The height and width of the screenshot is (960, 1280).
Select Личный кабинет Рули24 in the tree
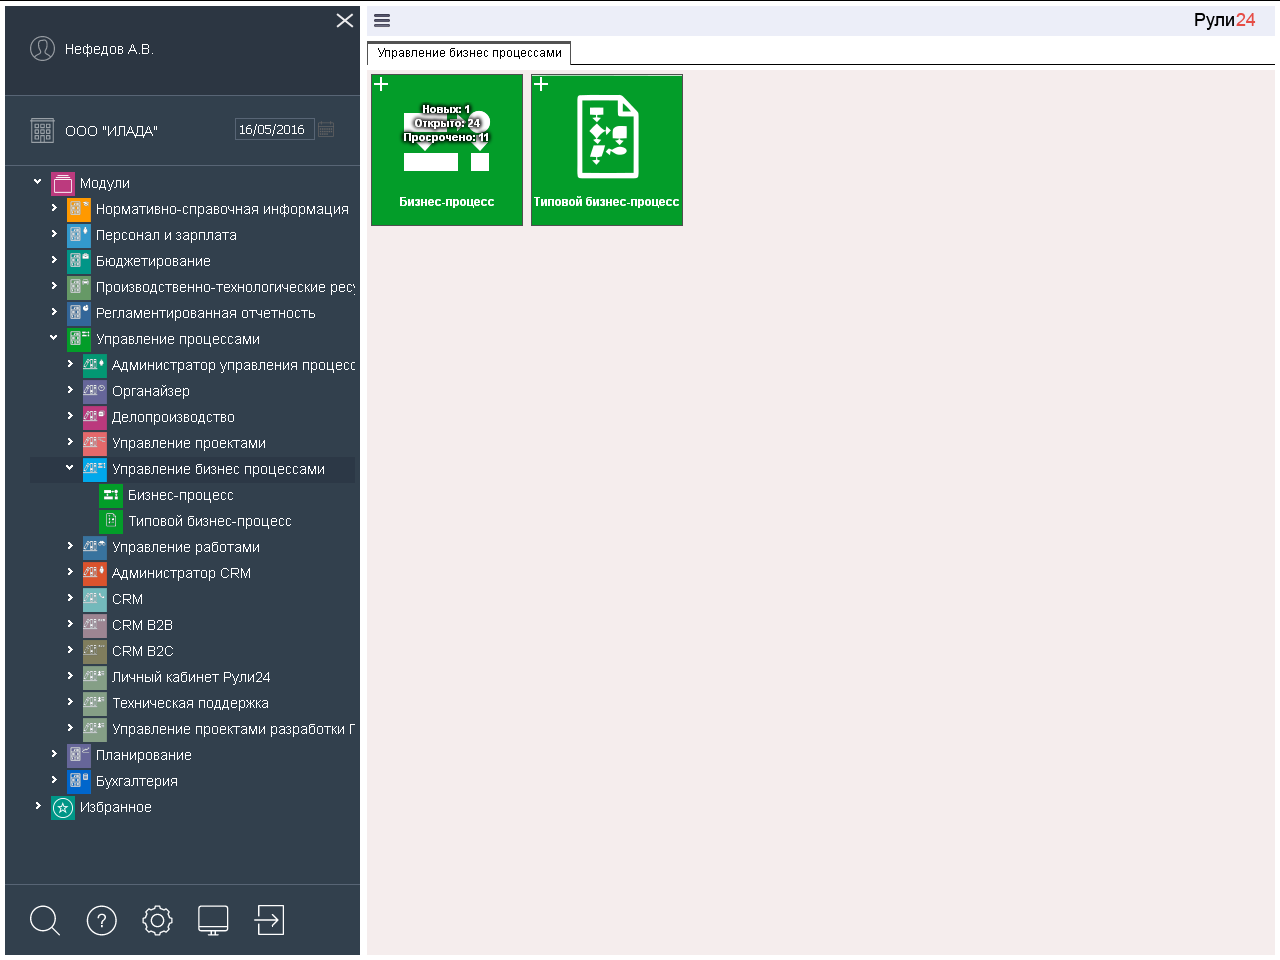click(x=191, y=677)
